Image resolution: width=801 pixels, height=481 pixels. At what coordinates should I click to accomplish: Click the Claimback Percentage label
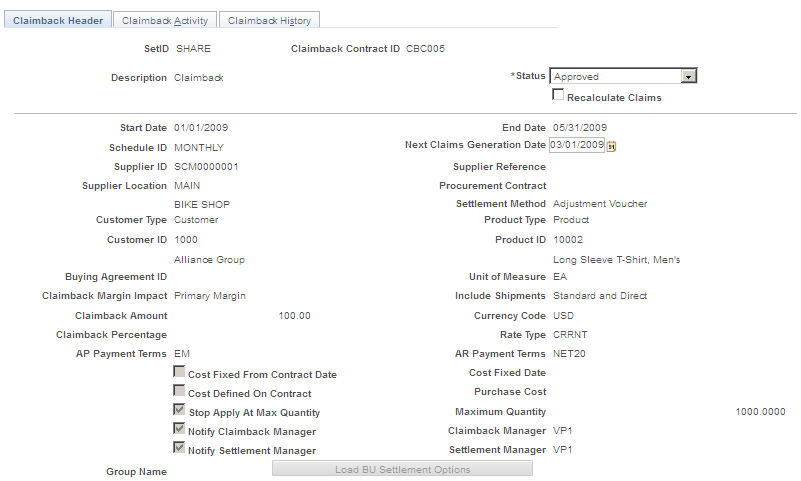point(111,335)
